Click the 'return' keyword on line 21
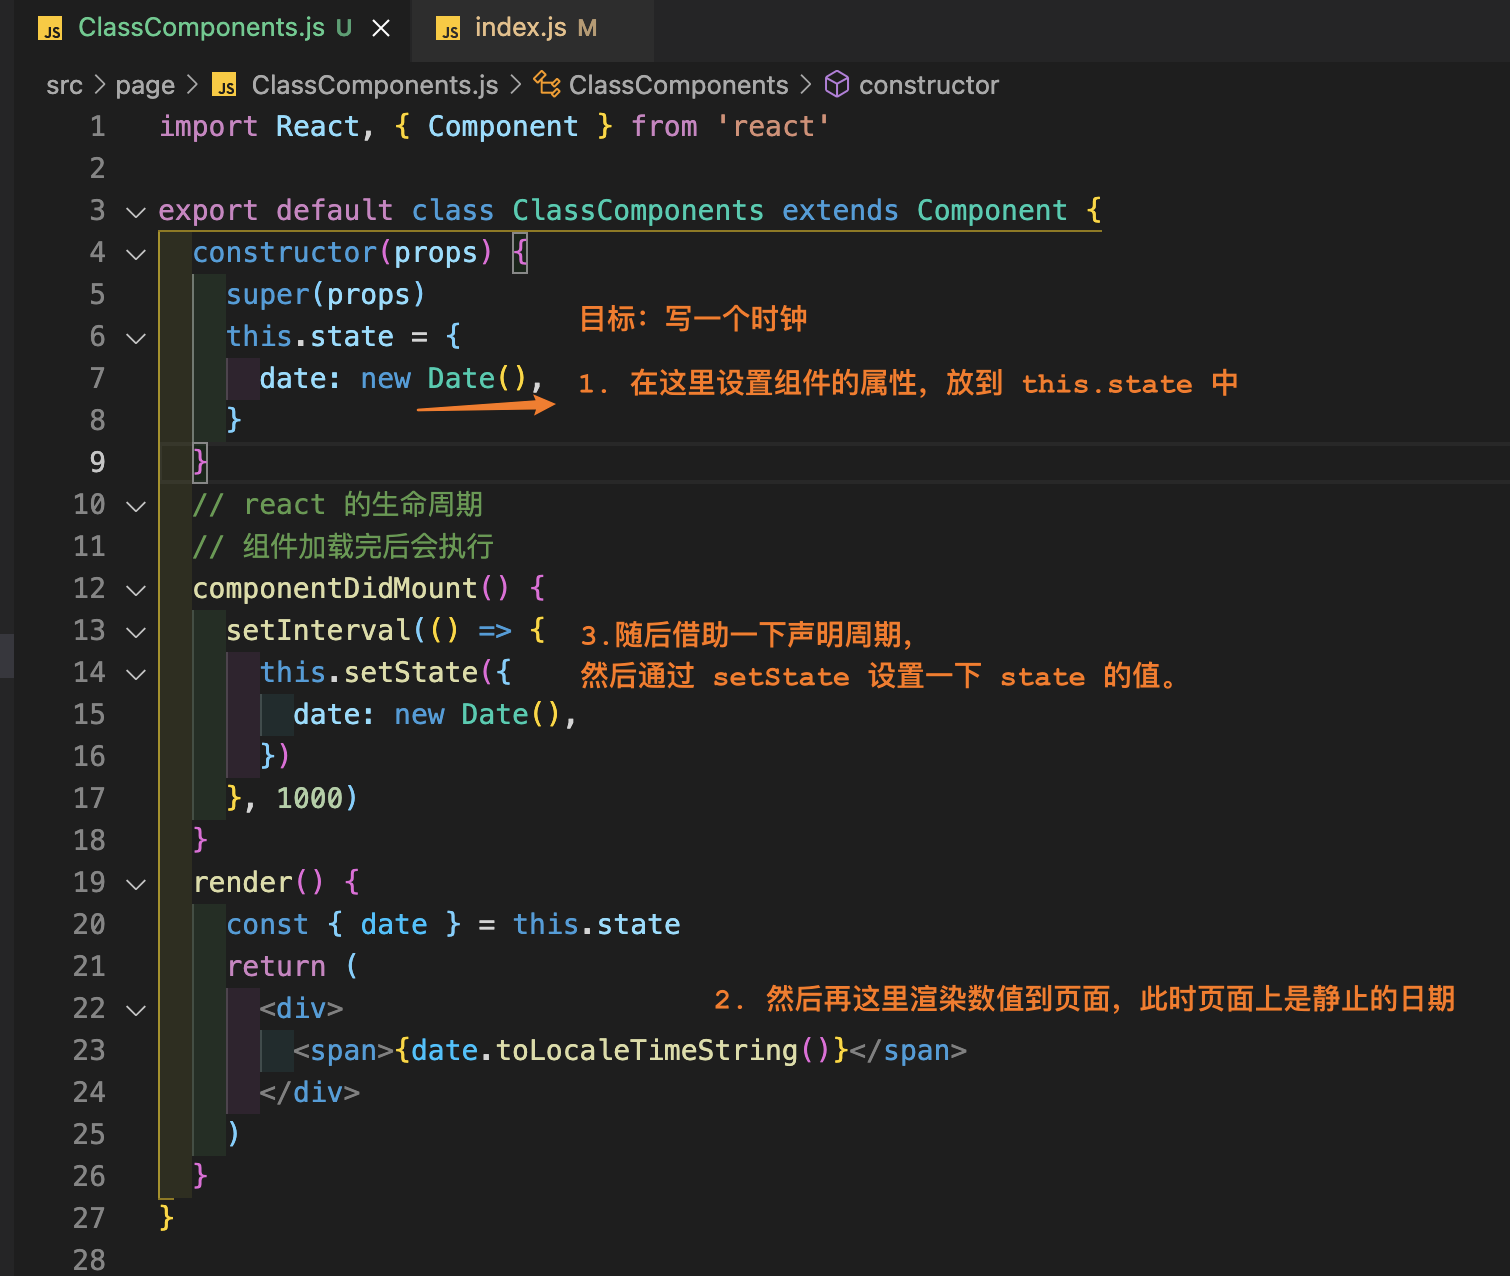1510x1276 pixels. click(x=276, y=966)
